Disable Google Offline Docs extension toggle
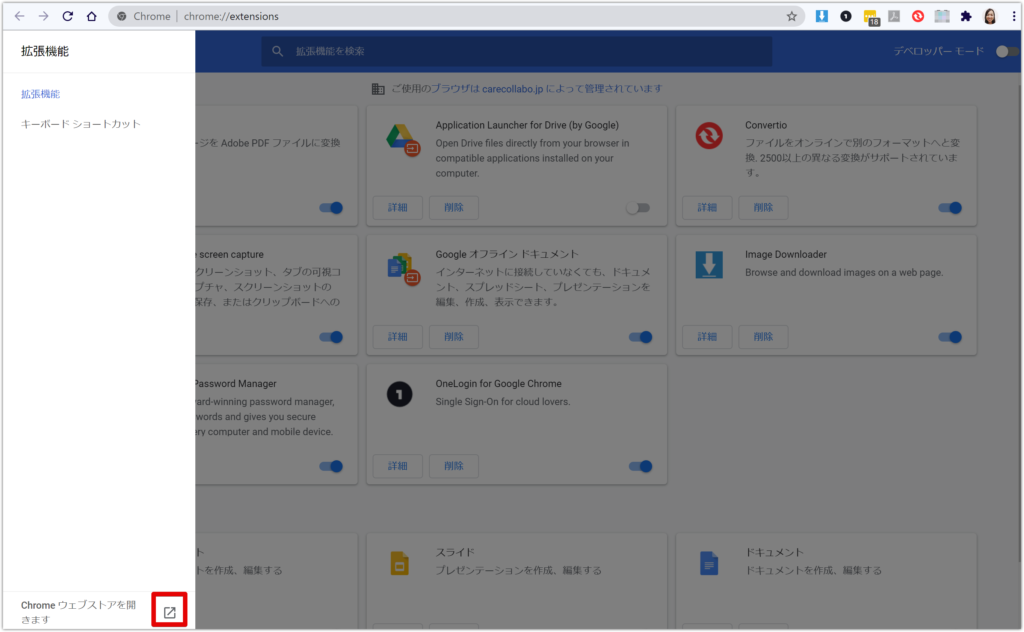 (641, 337)
